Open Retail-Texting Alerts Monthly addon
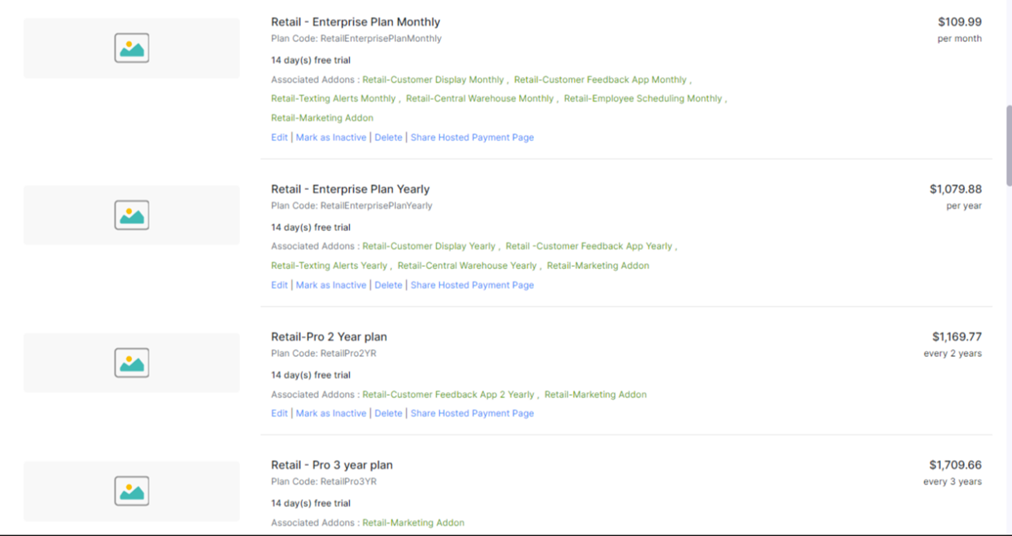The height and width of the screenshot is (536, 1012). tap(333, 99)
